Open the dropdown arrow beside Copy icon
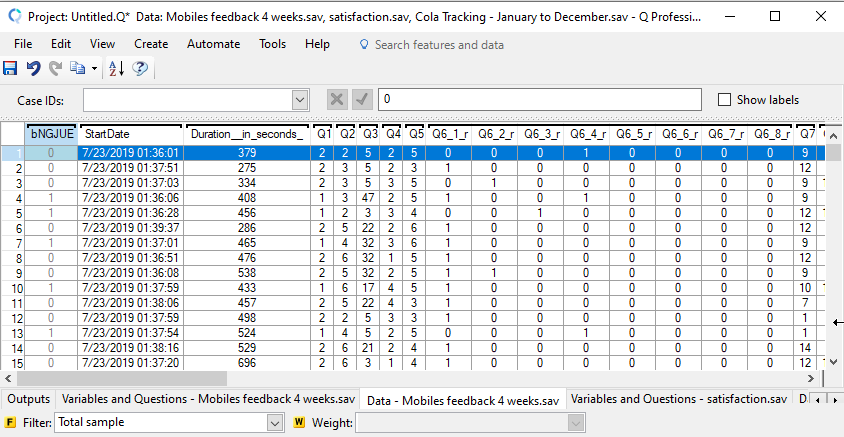844x437 pixels. point(94,68)
